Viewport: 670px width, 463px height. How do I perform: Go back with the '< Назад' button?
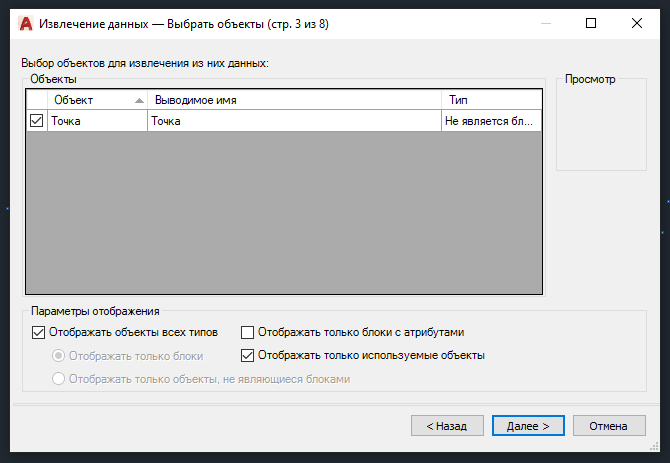440,425
